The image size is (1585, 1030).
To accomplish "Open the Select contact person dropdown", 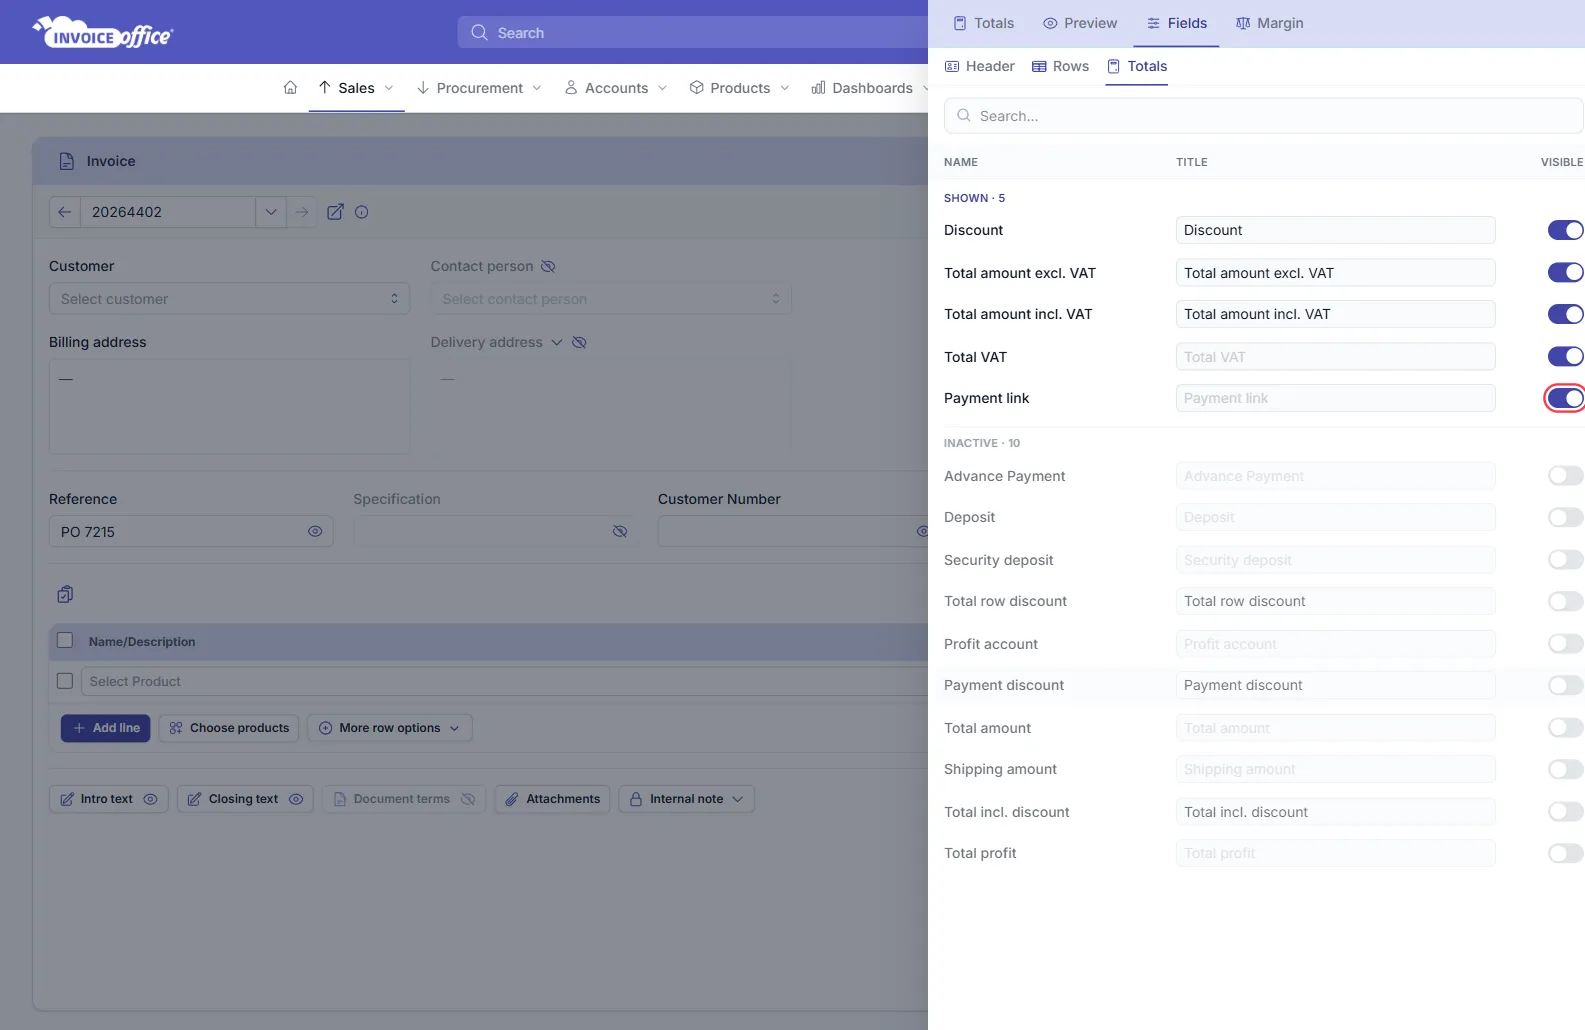I will point(611,299).
